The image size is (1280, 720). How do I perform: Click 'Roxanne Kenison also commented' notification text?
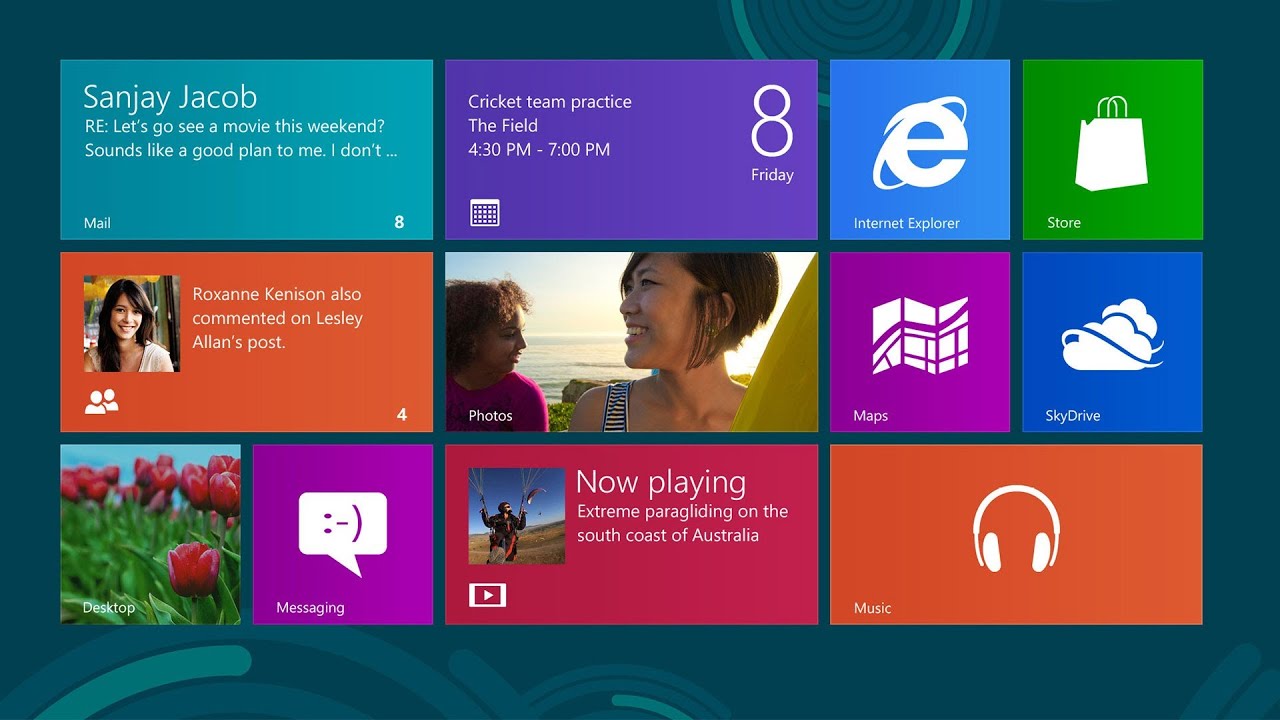(x=277, y=318)
